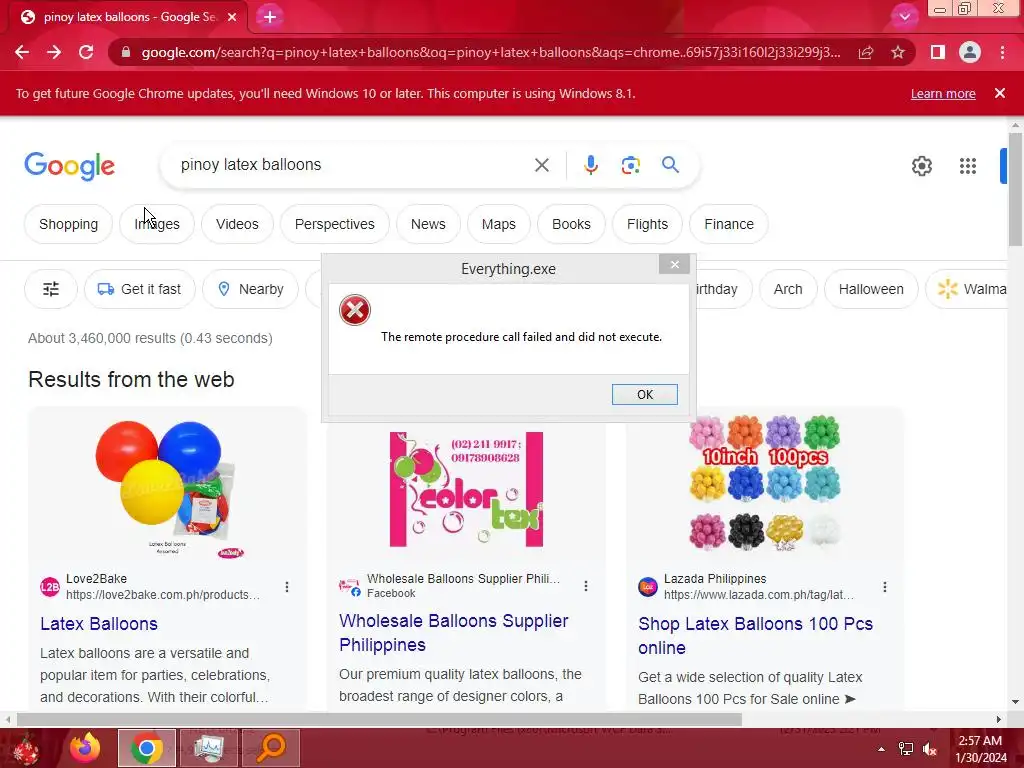Open the Learn more link in the banner
Viewport: 1024px width, 768px height.
pos(943,93)
